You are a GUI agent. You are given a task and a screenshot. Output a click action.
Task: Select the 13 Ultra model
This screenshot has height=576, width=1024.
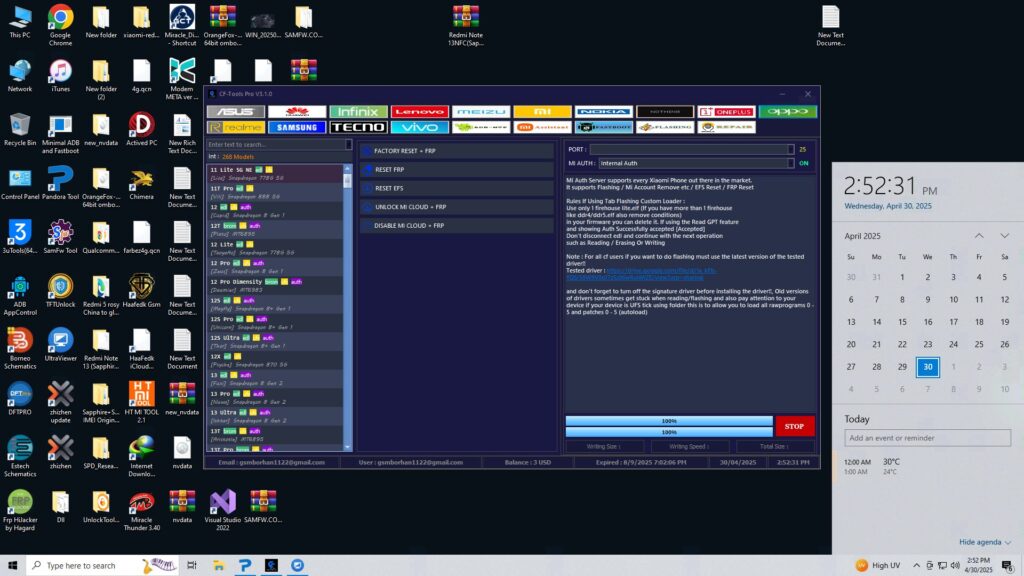point(275,416)
